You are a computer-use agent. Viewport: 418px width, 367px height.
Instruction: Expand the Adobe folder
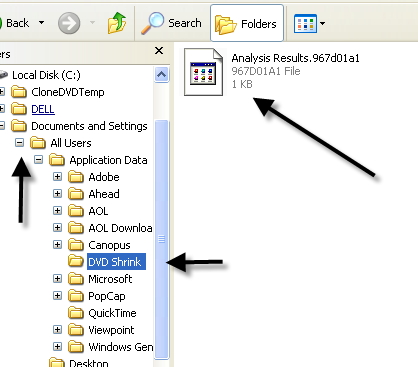tap(58, 177)
